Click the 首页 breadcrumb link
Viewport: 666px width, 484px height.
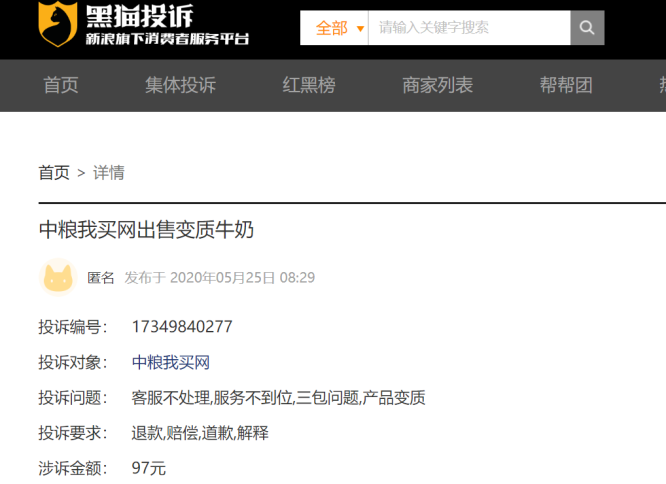(x=54, y=173)
